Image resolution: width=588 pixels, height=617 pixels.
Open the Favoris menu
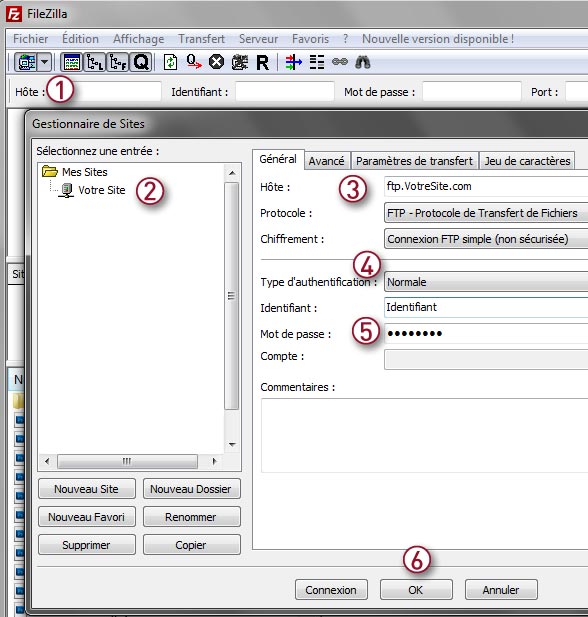[x=311, y=39]
